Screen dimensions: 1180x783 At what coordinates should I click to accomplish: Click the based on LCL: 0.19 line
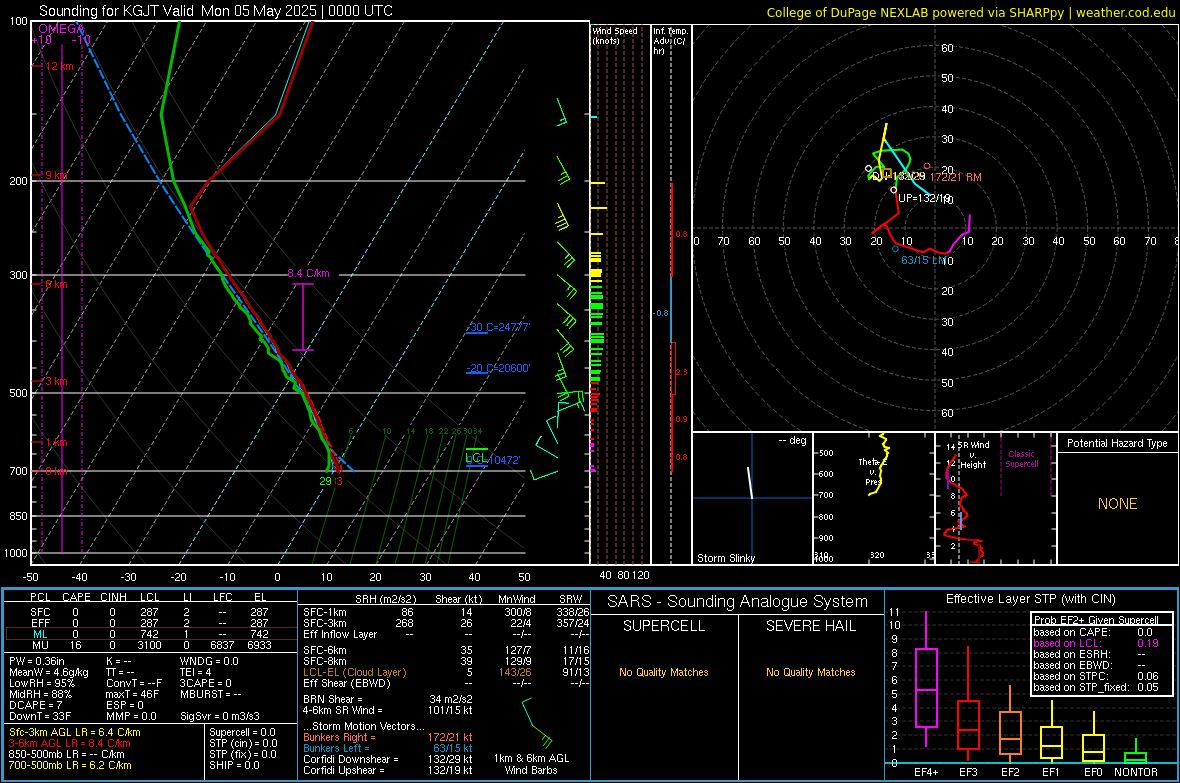click(x=1096, y=643)
